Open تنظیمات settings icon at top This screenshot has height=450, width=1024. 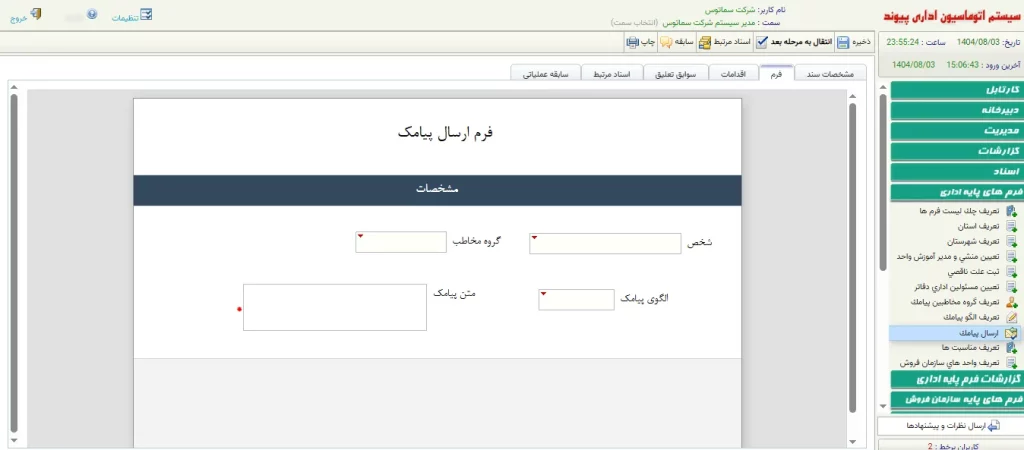pyautogui.click(x=146, y=15)
